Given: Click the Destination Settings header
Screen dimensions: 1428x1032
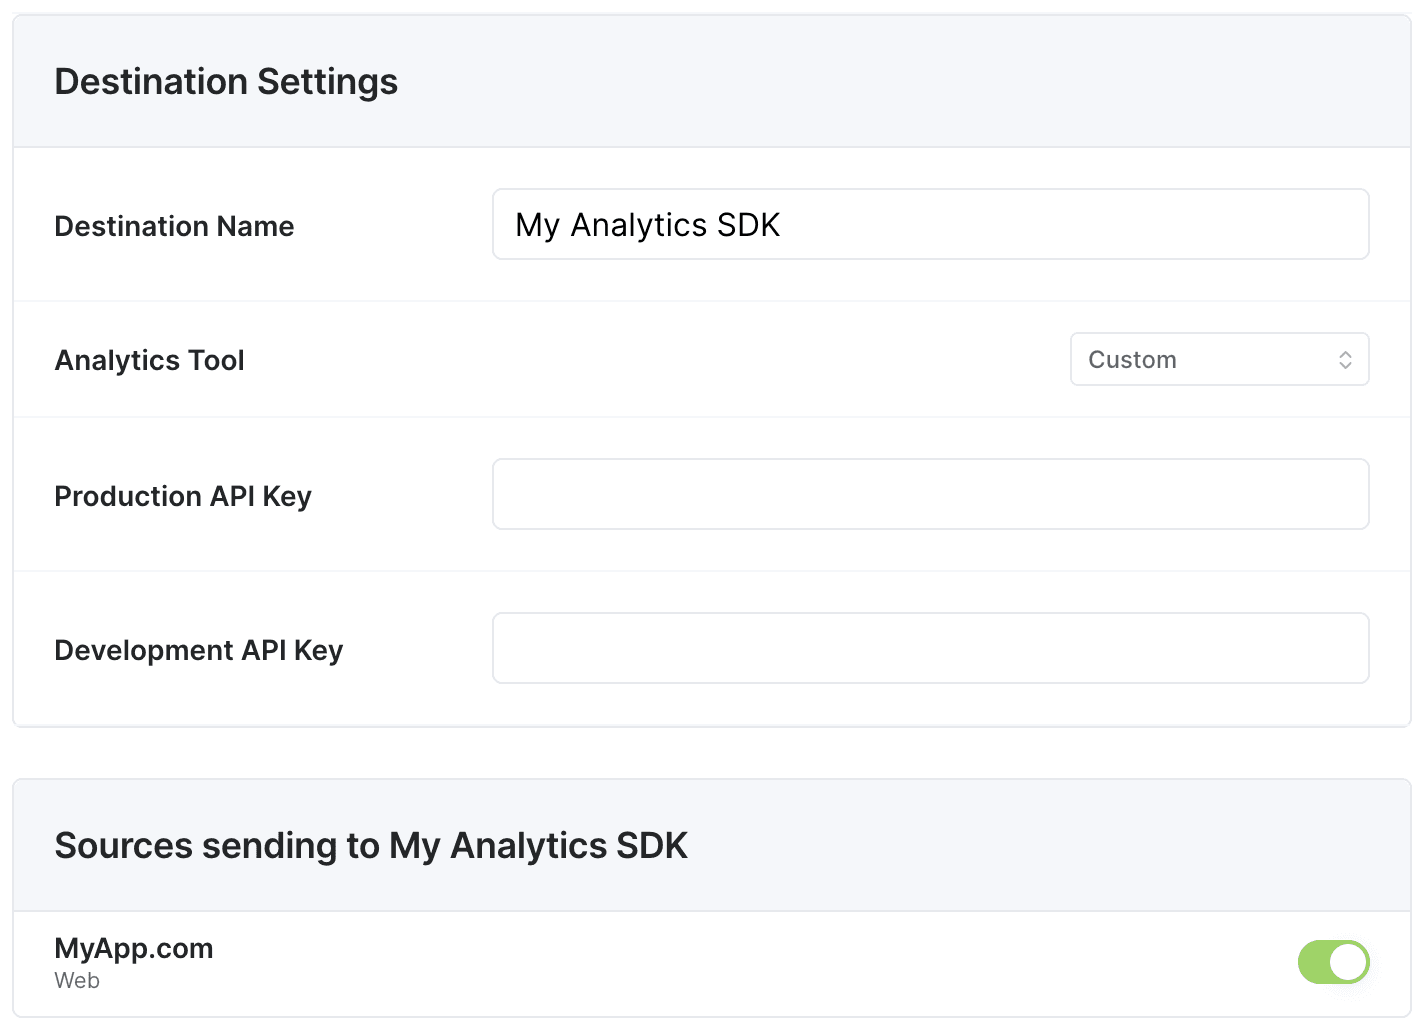Looking at the screenshot, I should (x=226, y=81).
